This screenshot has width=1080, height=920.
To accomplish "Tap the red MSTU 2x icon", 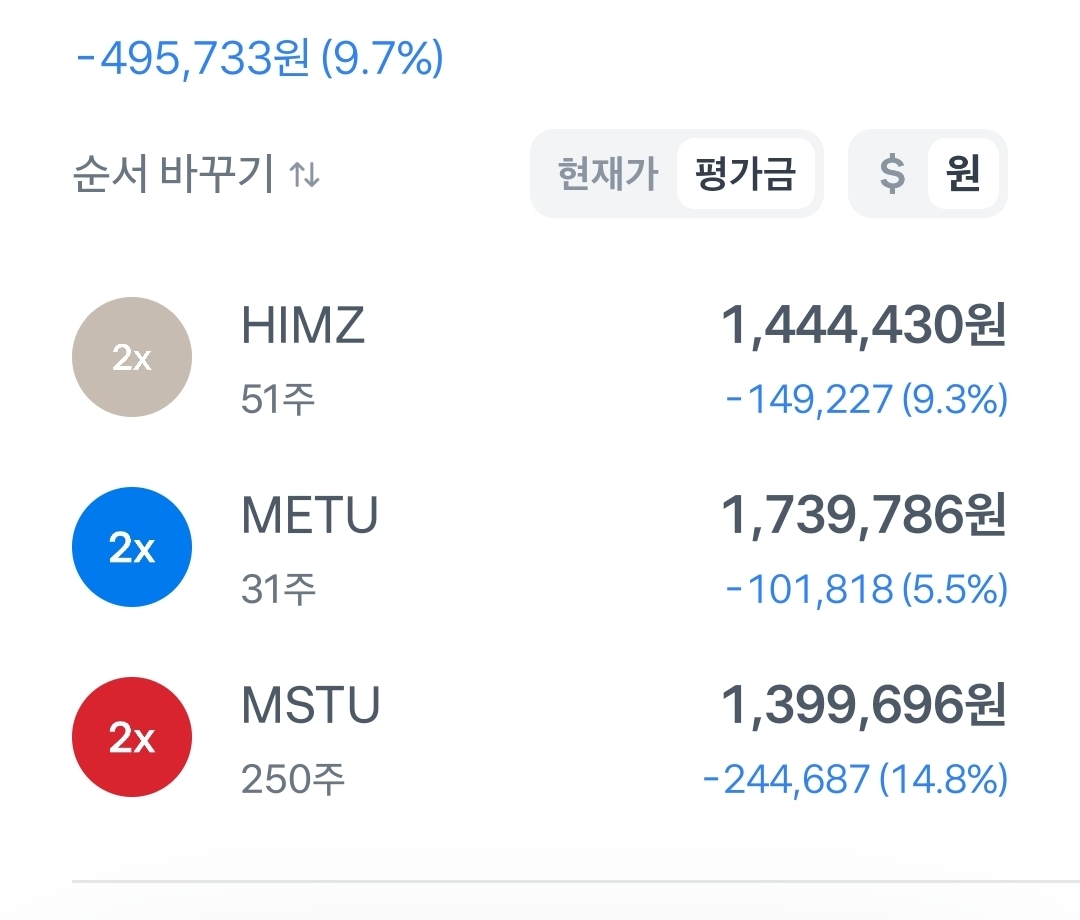I will pos(132,737).
